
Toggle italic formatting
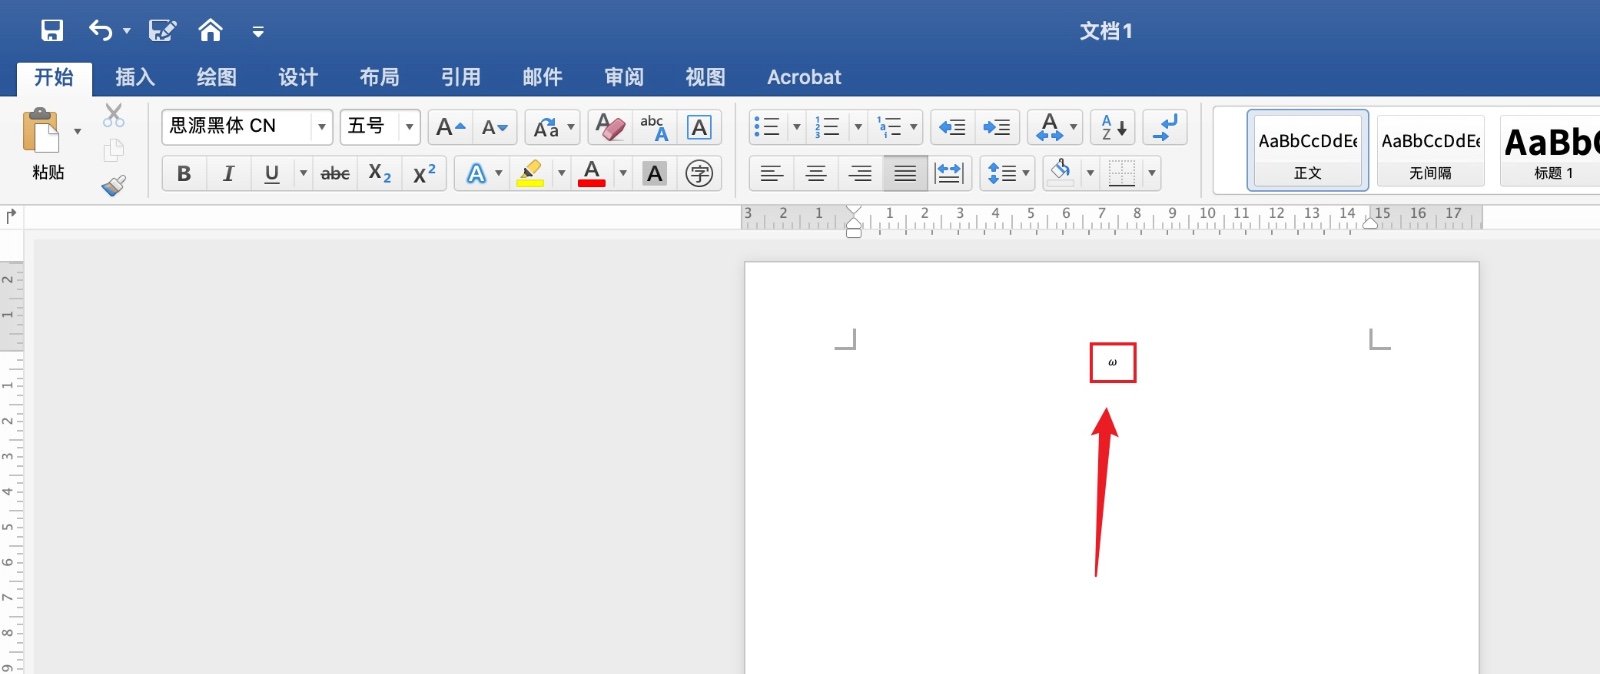coord(228,173)
